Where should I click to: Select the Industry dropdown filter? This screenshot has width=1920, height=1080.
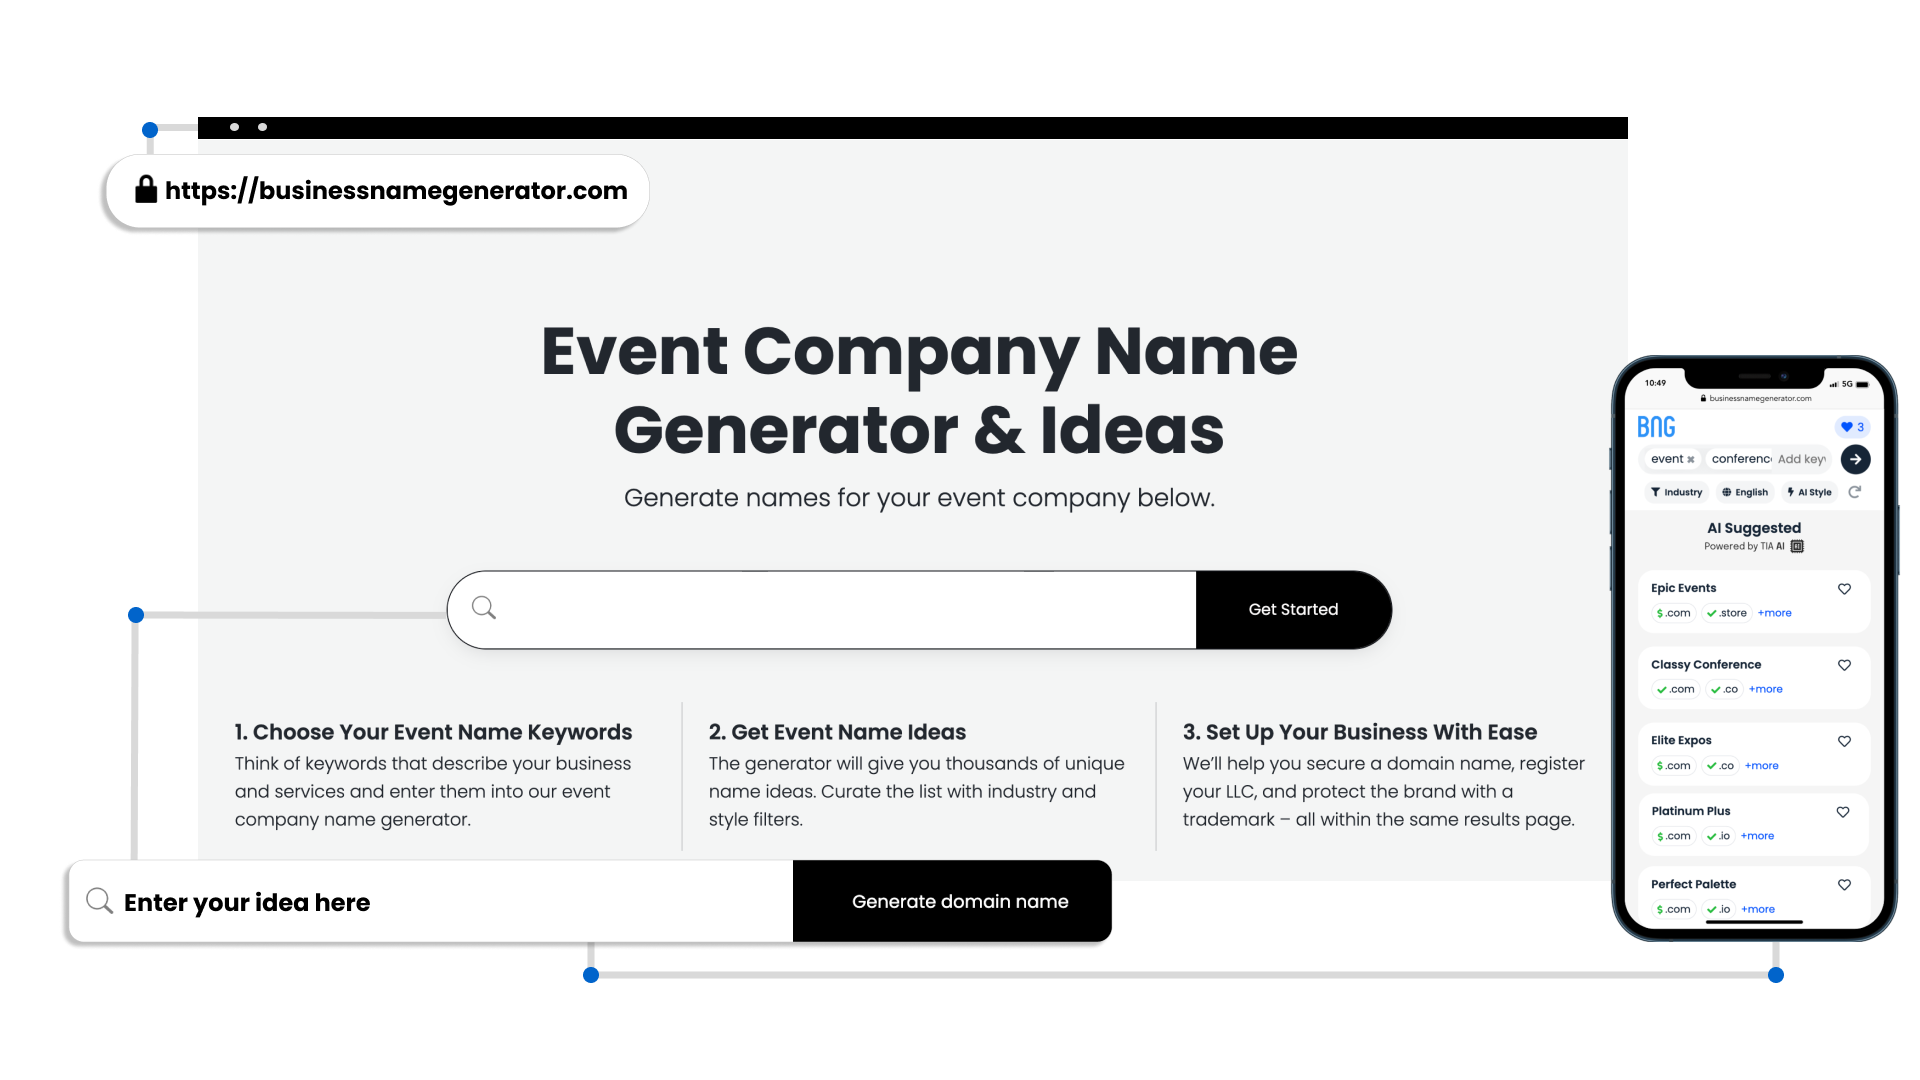pyautogui.click(x=1675, y=491)
